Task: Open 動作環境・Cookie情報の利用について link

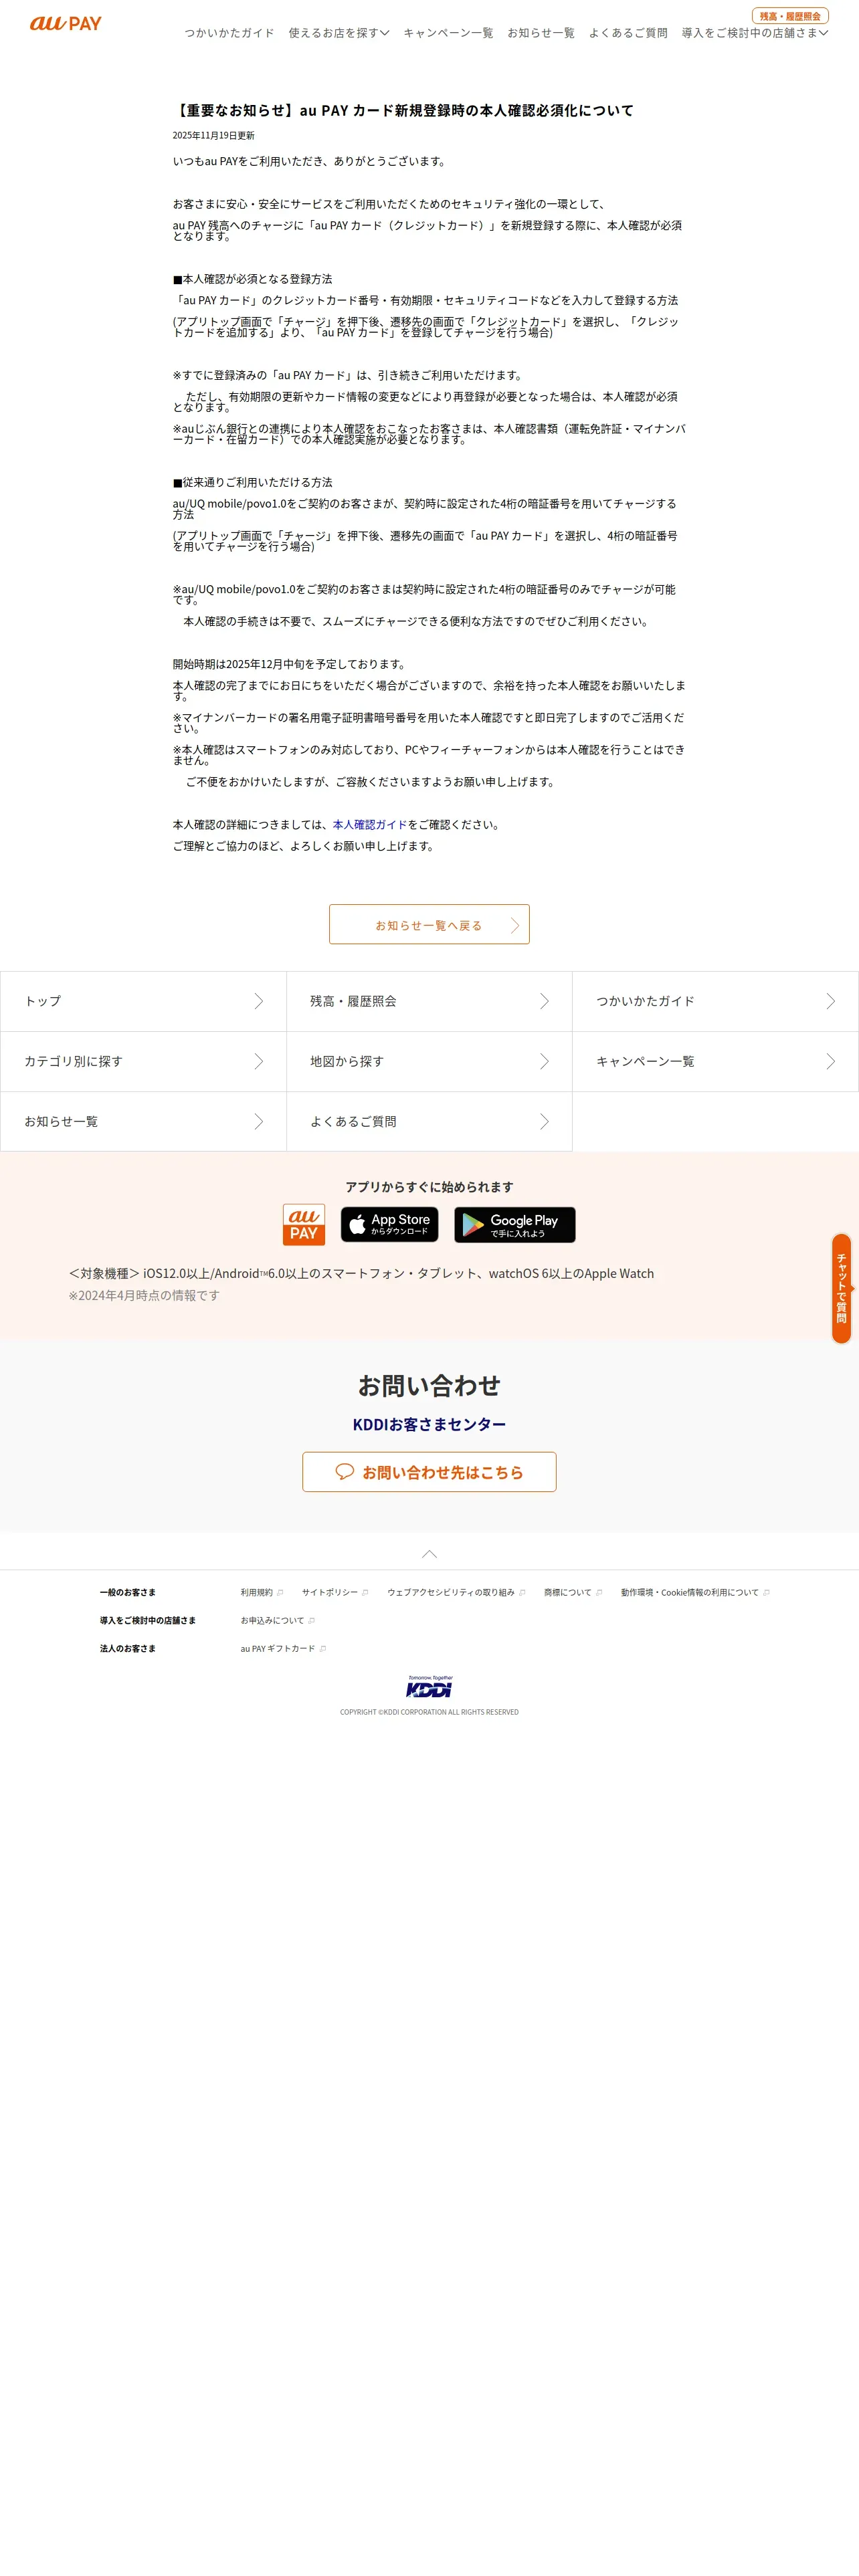Action: coord(695,1592)
